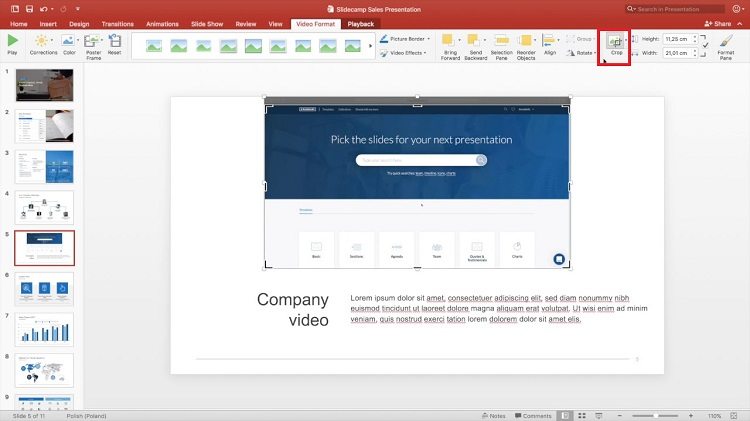
Task: Click the Polish (Poland) language indicator
Action: click(86, 416)
